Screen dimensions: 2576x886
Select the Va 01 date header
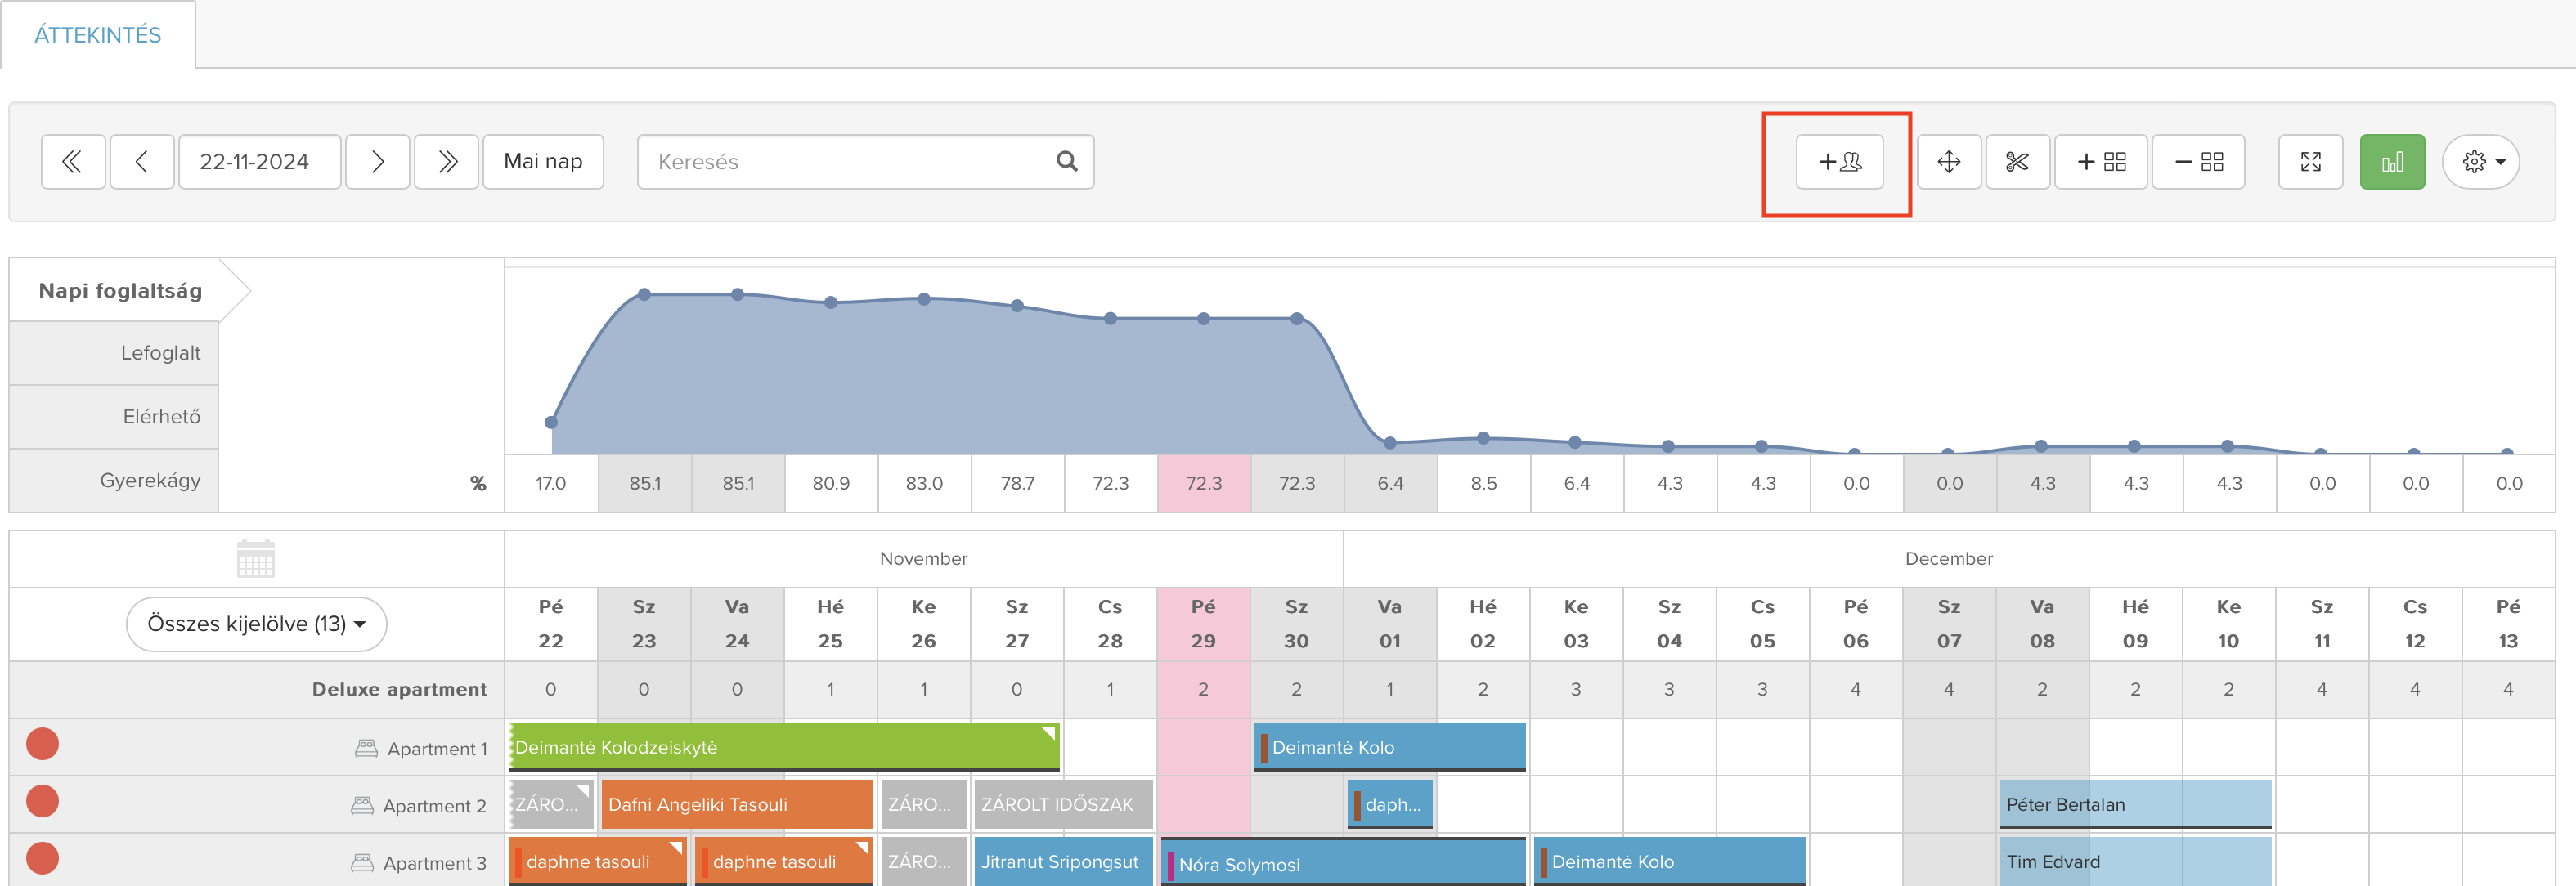pos(1390,624)
